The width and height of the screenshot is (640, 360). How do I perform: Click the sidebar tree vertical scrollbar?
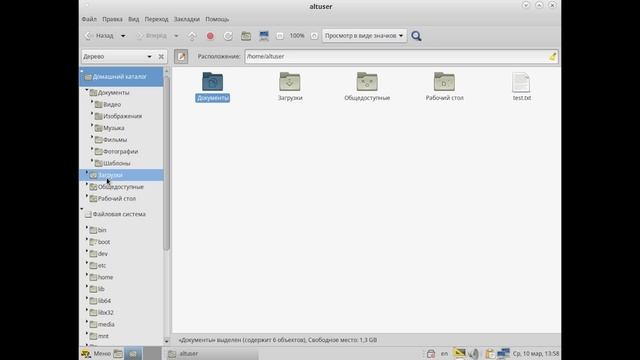(167, 163)
